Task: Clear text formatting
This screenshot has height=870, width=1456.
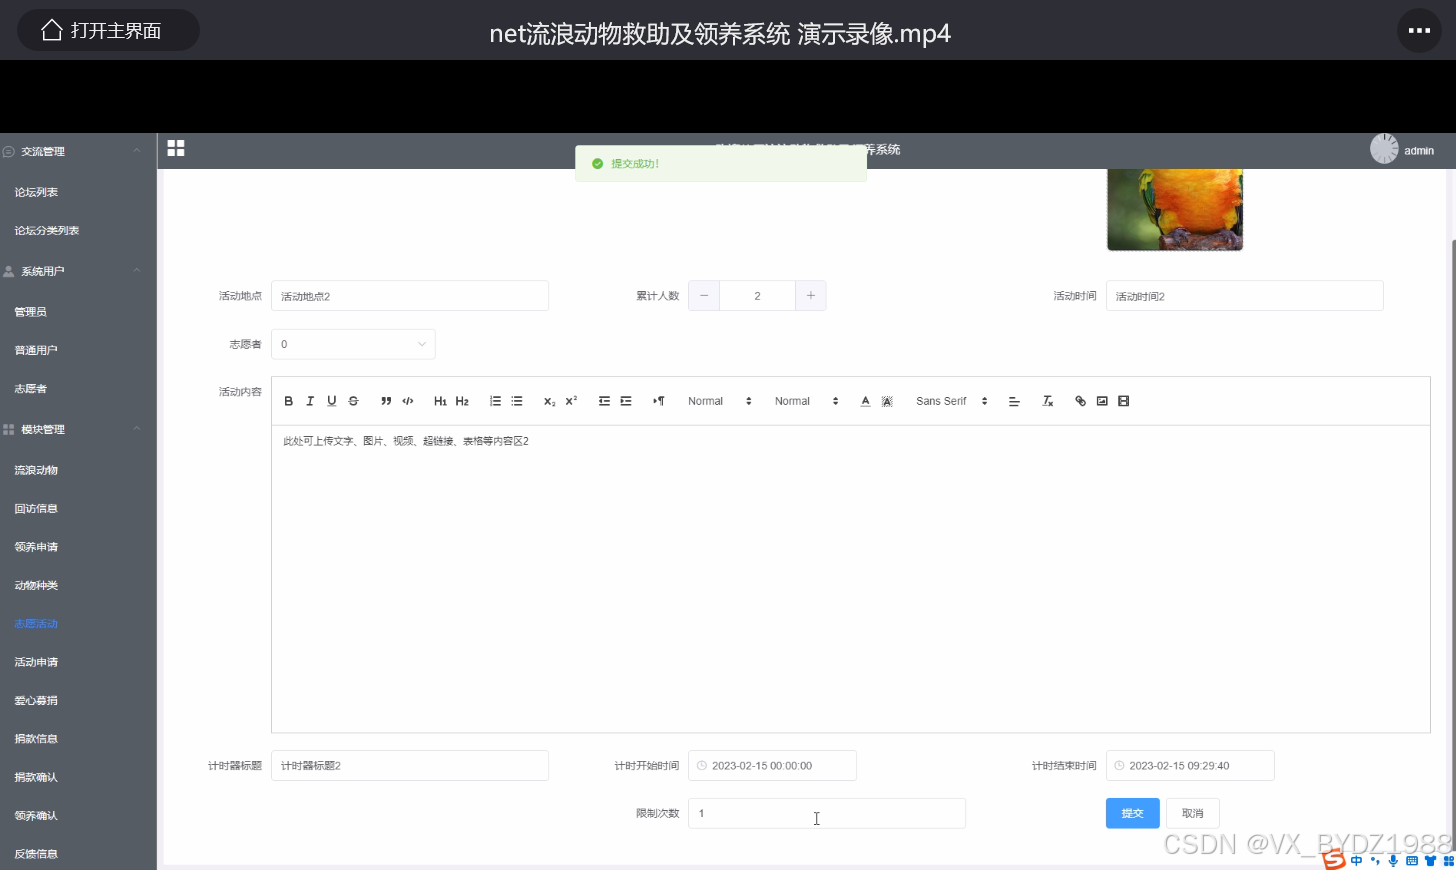Action: pyautogui.click(x=1048, y=401)
